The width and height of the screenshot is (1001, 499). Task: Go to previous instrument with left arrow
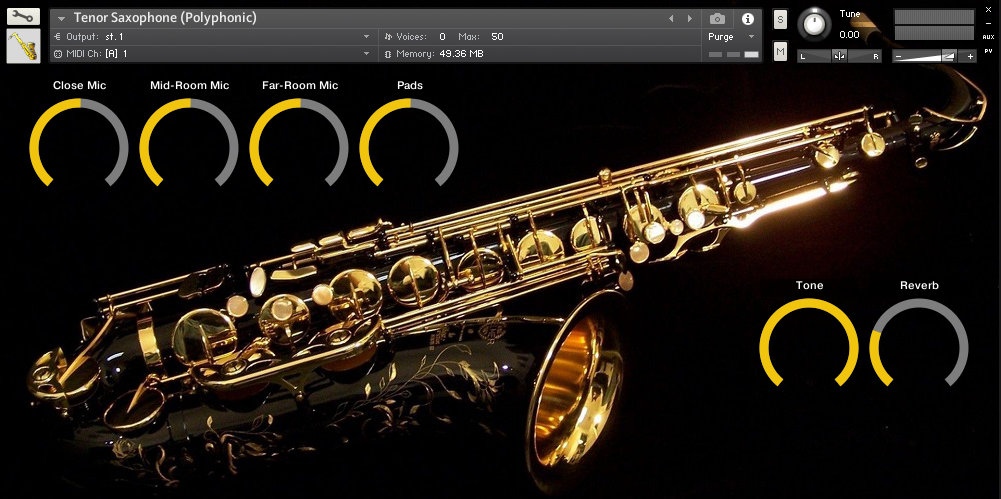[671, 18]
